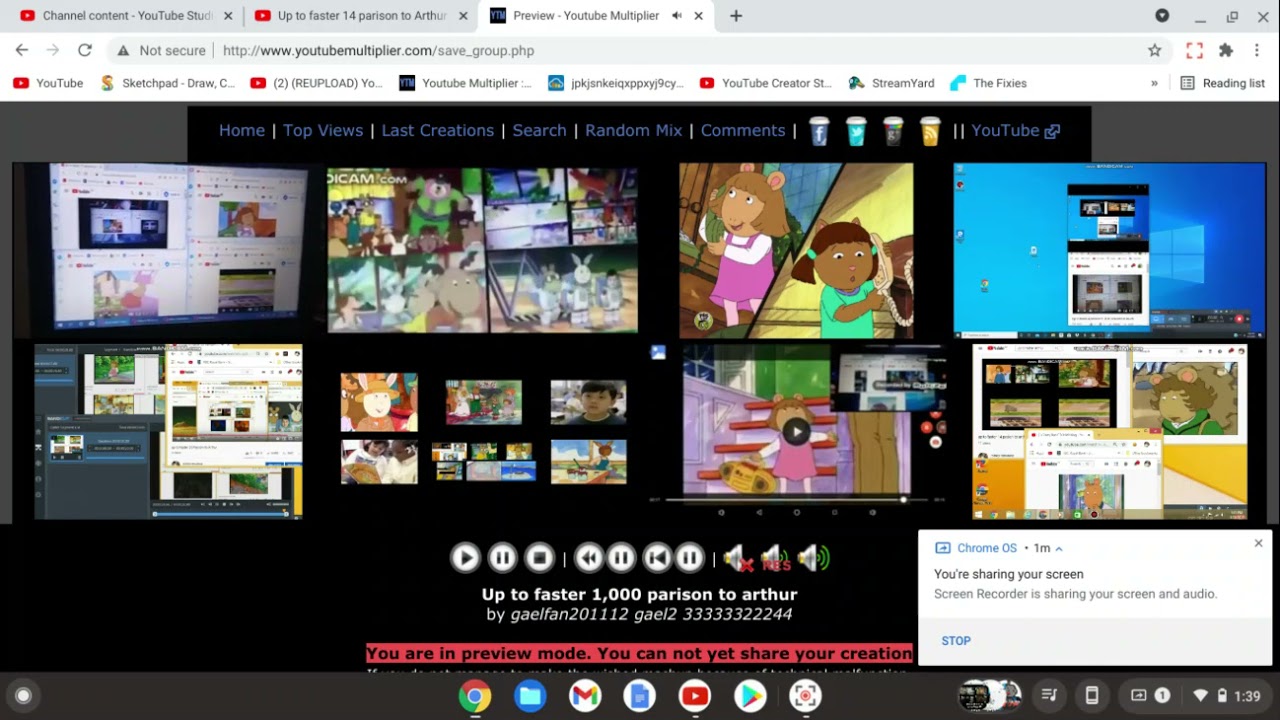Bookmark this page with the star icon

[x=1155, y=50]
